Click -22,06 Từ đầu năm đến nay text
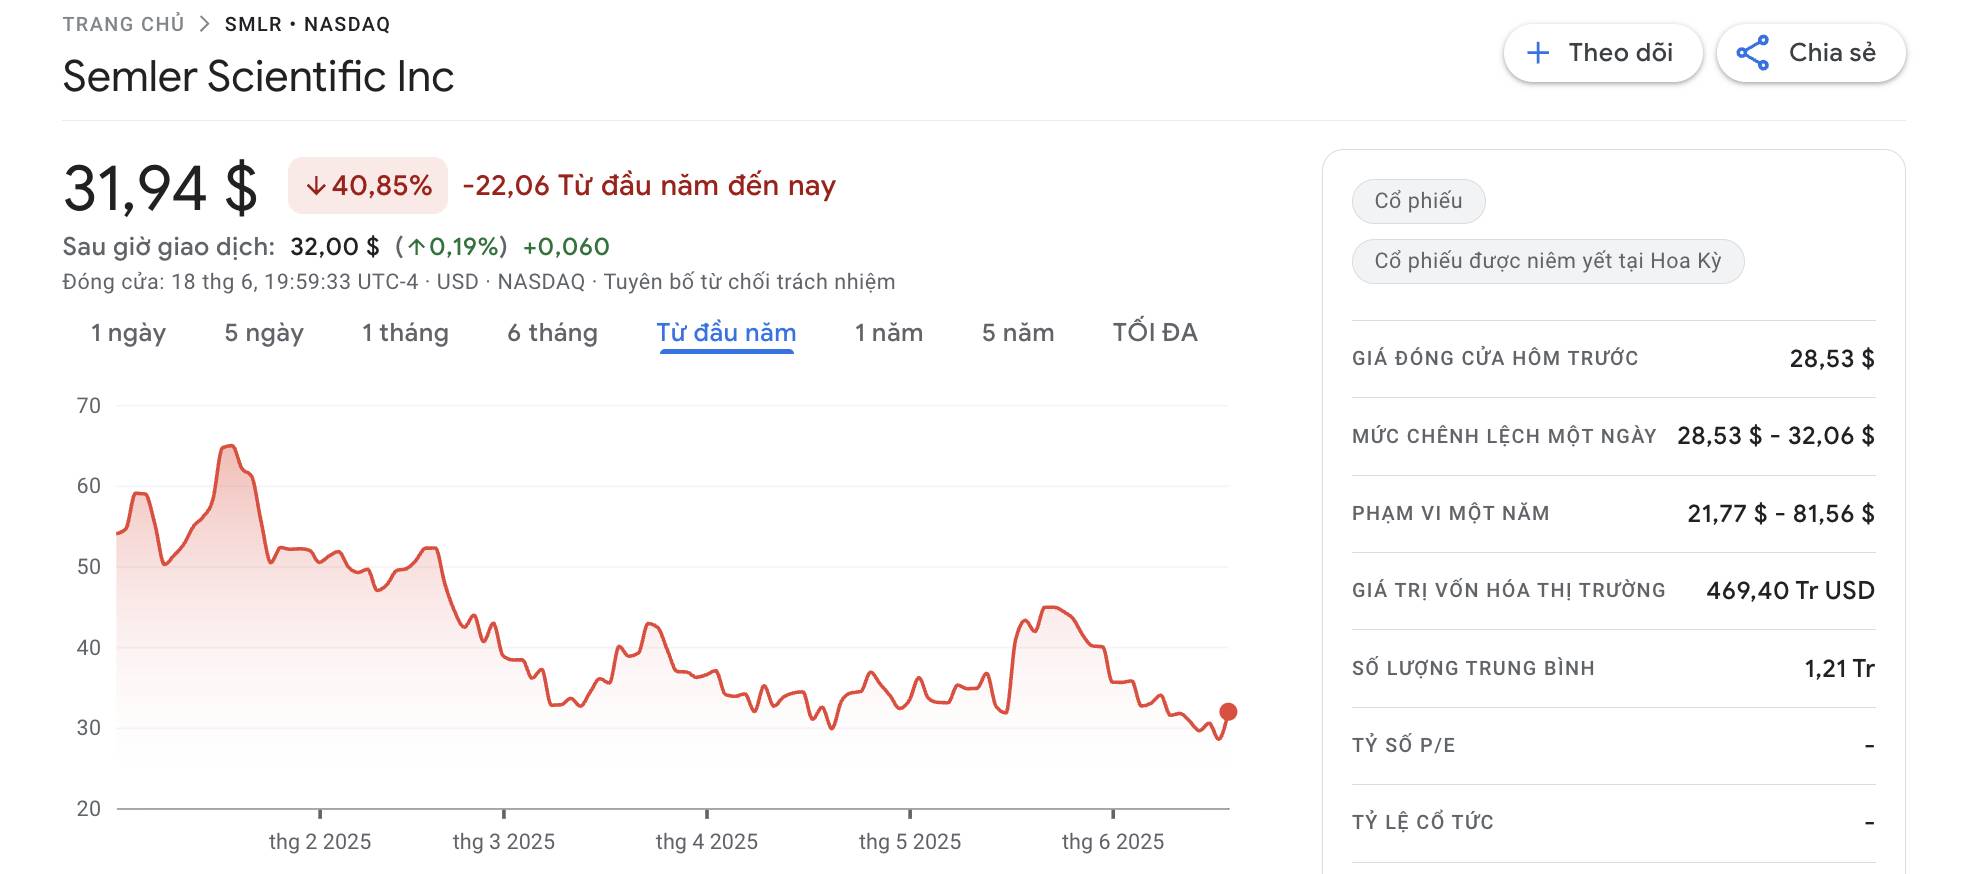Screen dimensions: 1966x874 (649, 185)
